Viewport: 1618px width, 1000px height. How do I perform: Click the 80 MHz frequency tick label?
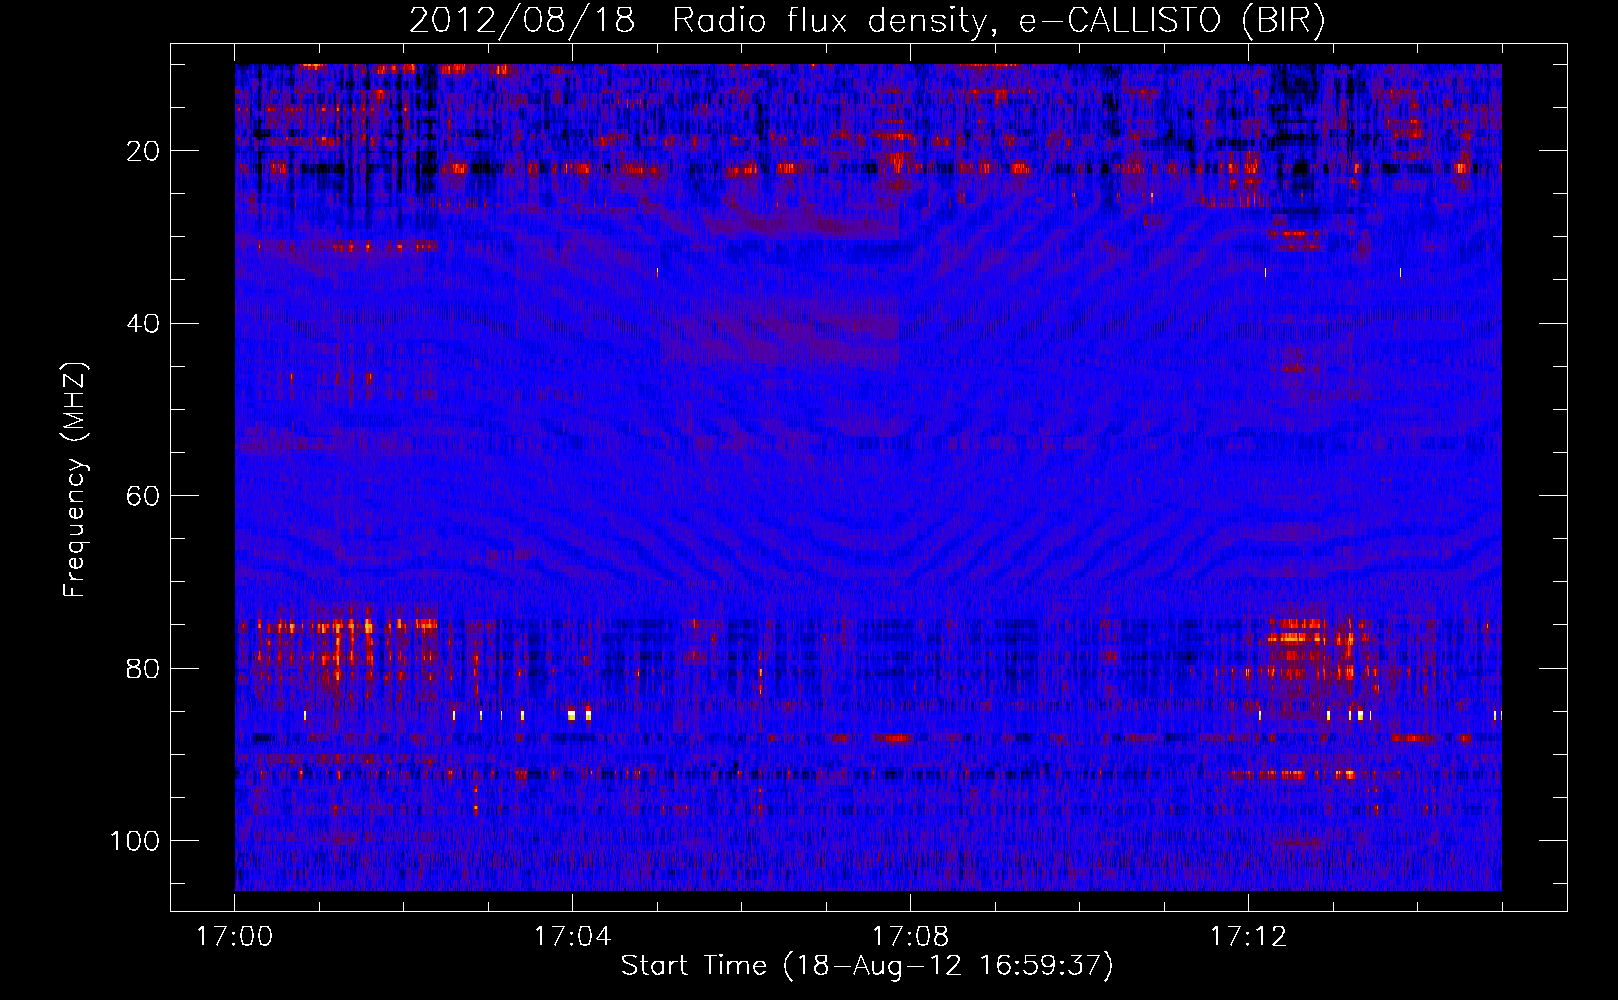[x=143, y=668]
